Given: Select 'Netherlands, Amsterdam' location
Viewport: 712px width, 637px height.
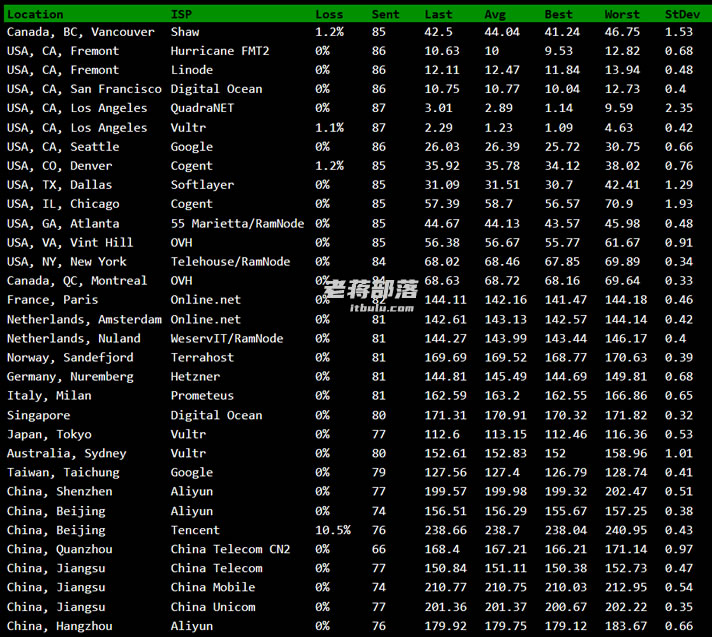Looking at the screenshot, I should pyautogui.click(x=84, y=320).
